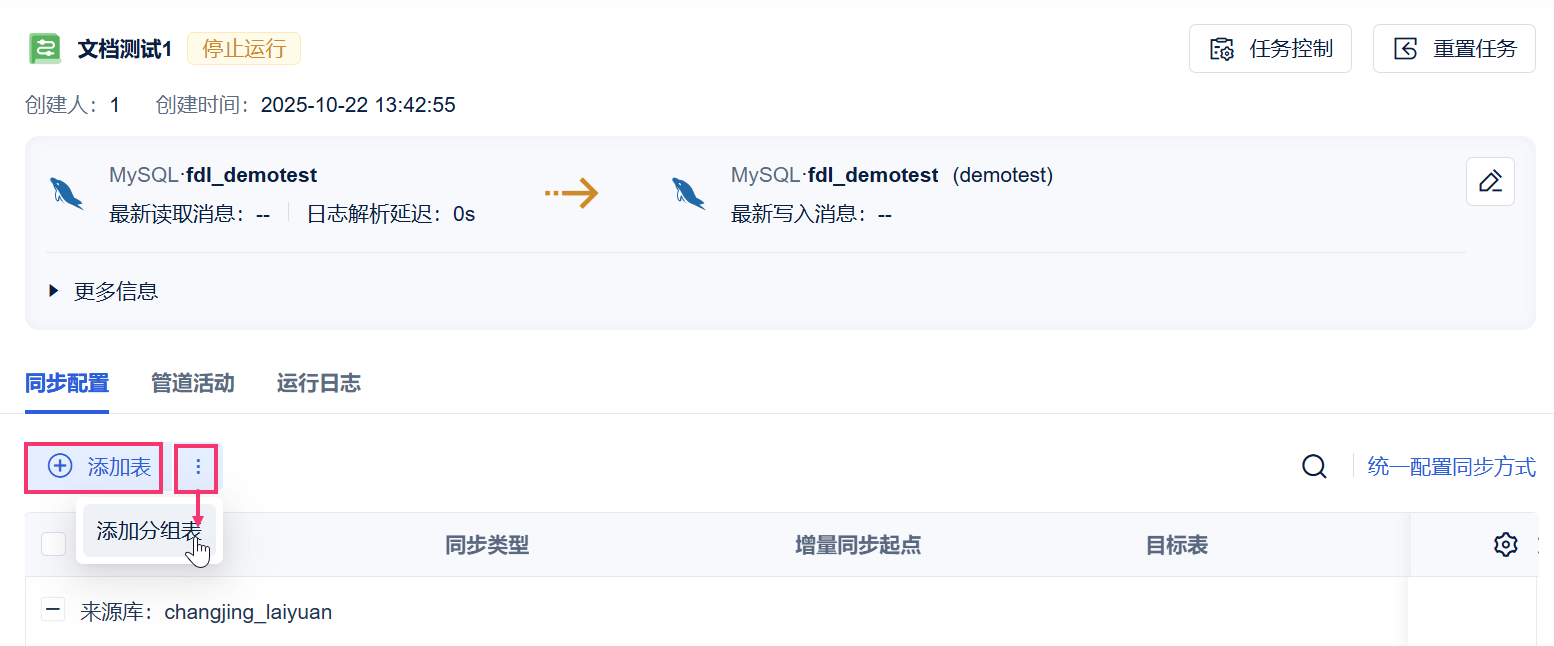1554x646 pixels.
Task: Select the 同步配置 tab
Action: (x=67, y=383)
